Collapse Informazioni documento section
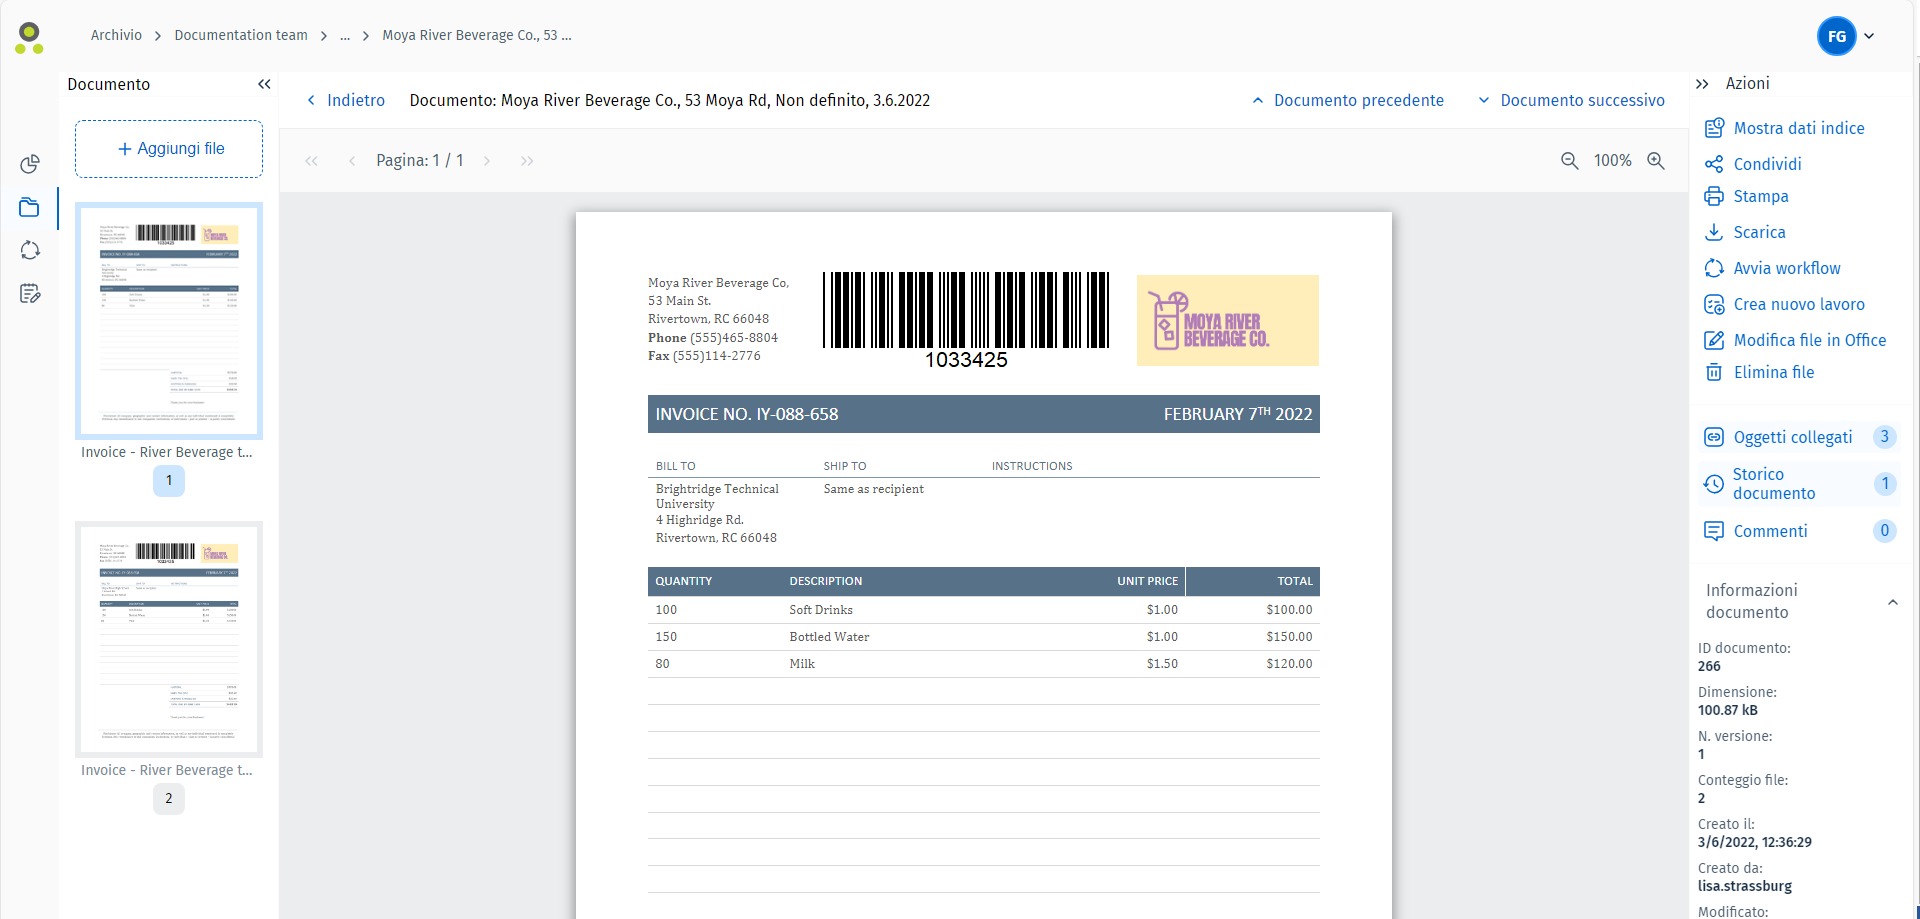Screen dimensions: 1920x919 (x=1892, y=602)
